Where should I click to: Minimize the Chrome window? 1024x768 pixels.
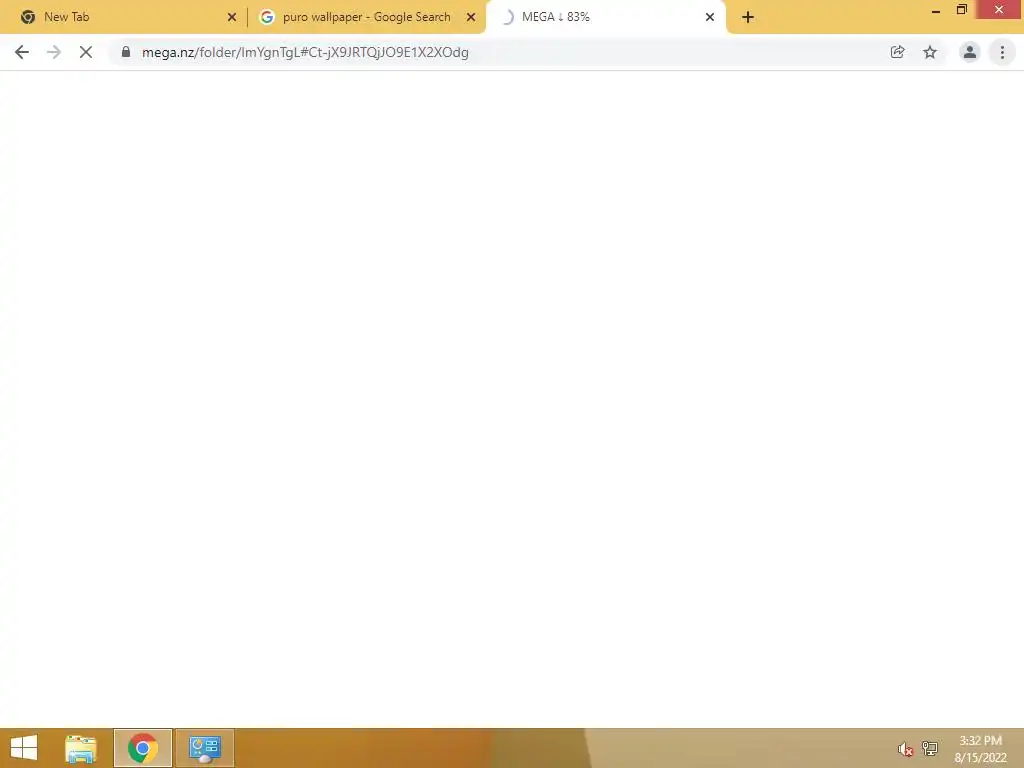(936, 10)
